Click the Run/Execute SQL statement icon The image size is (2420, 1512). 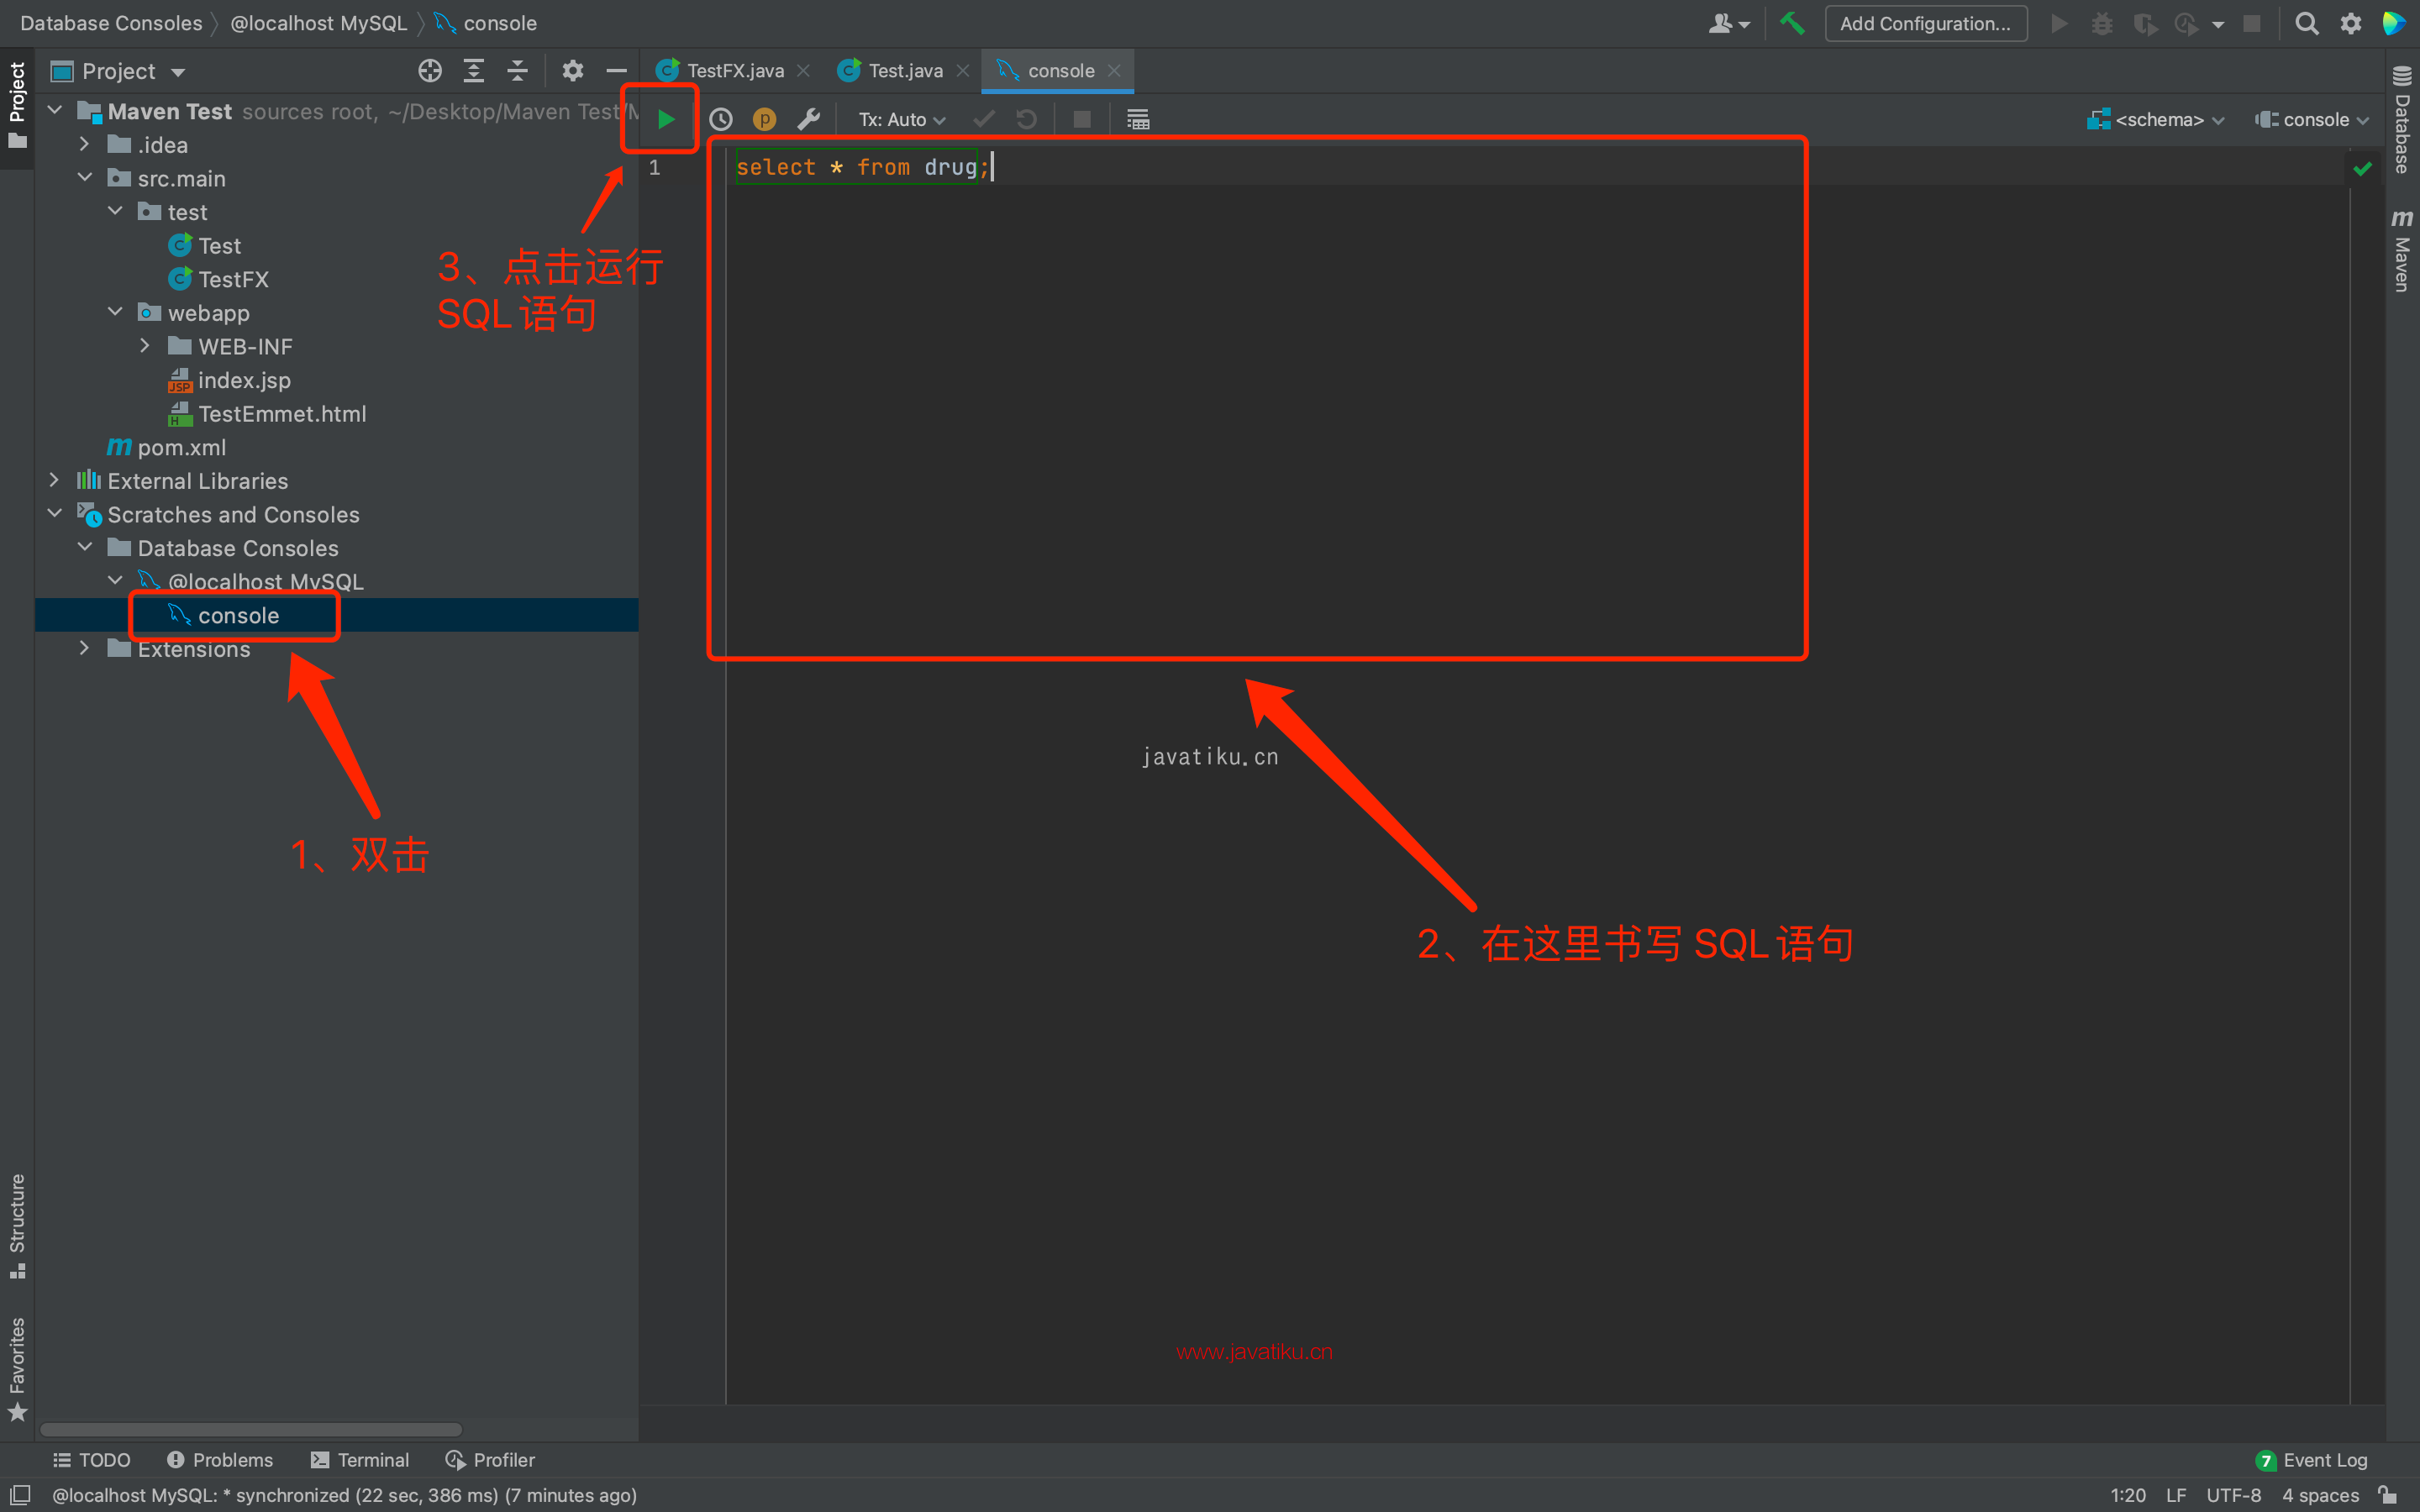665,118
